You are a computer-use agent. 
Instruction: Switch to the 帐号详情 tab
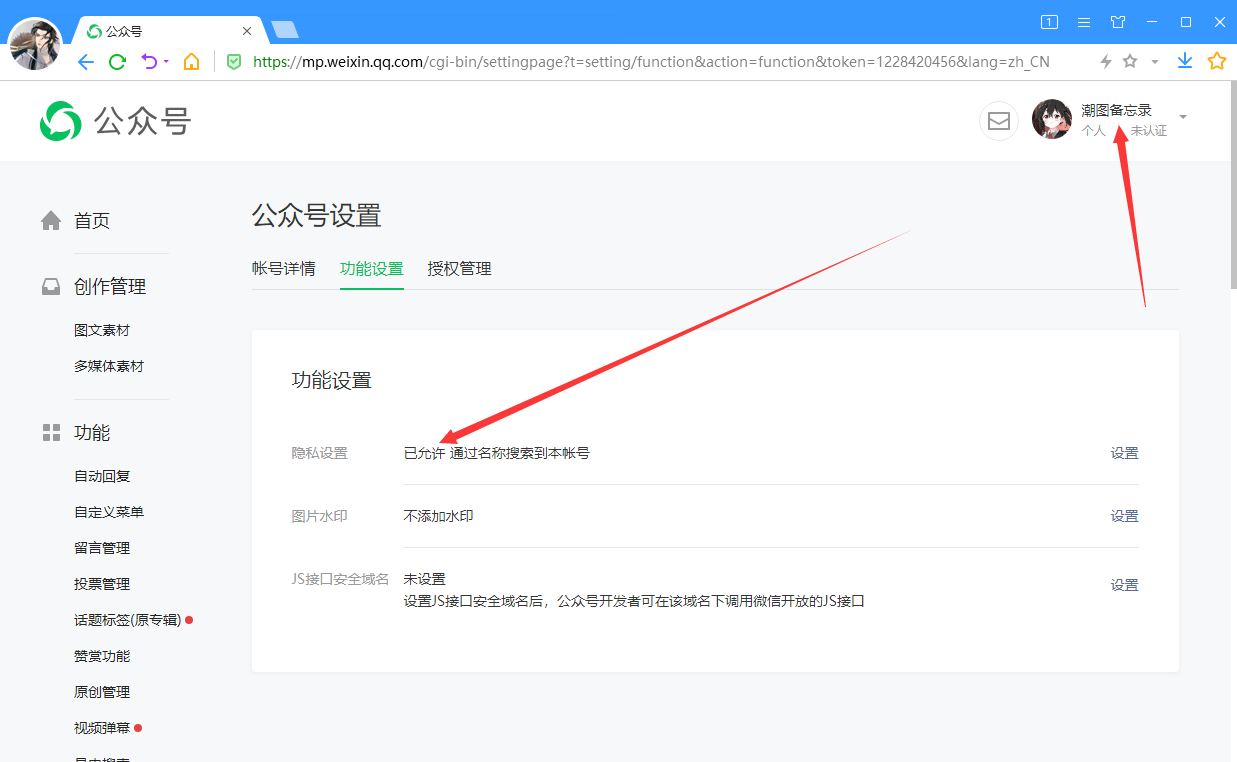284,268
